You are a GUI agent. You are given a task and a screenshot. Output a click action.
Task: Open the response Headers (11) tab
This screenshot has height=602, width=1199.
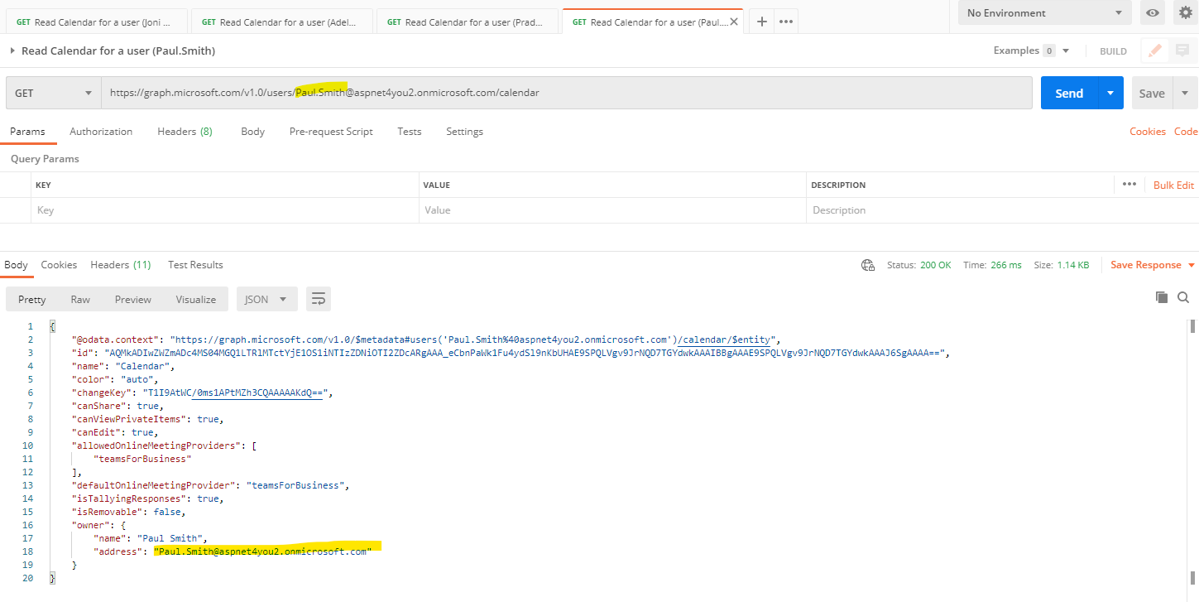tap(120, 265)
